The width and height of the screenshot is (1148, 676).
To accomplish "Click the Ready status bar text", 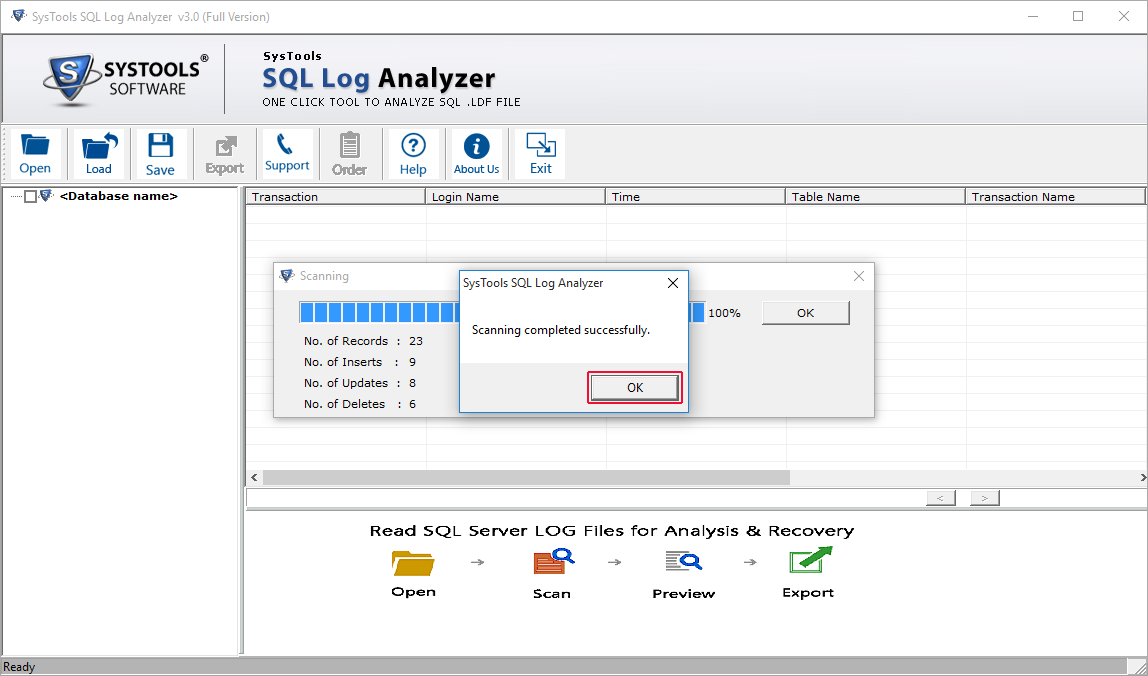I will [x=19, y=666].
